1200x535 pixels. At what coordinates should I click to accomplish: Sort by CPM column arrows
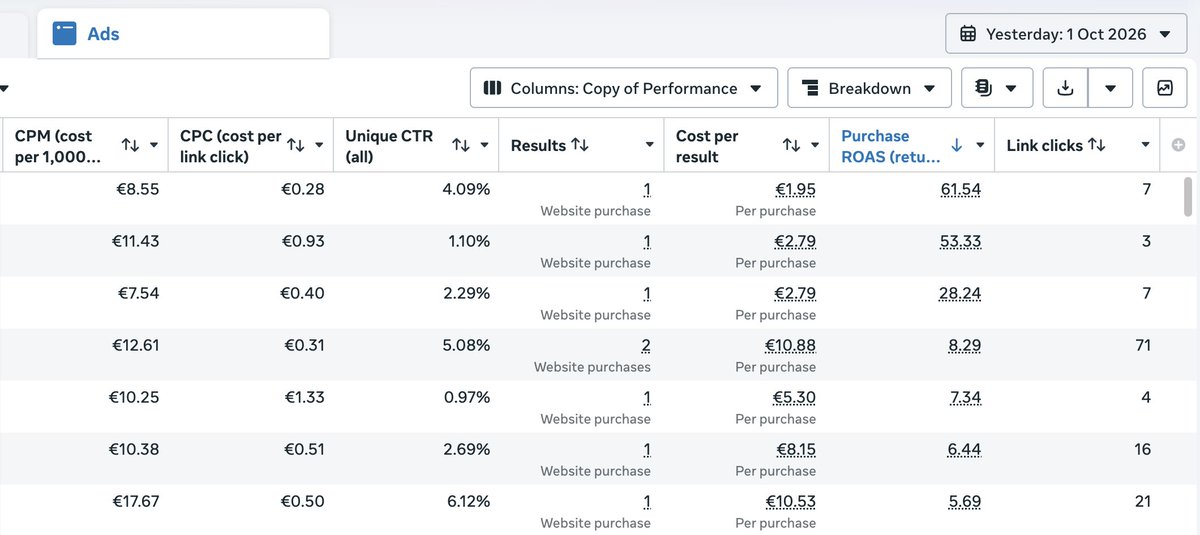tap(130, 145)
